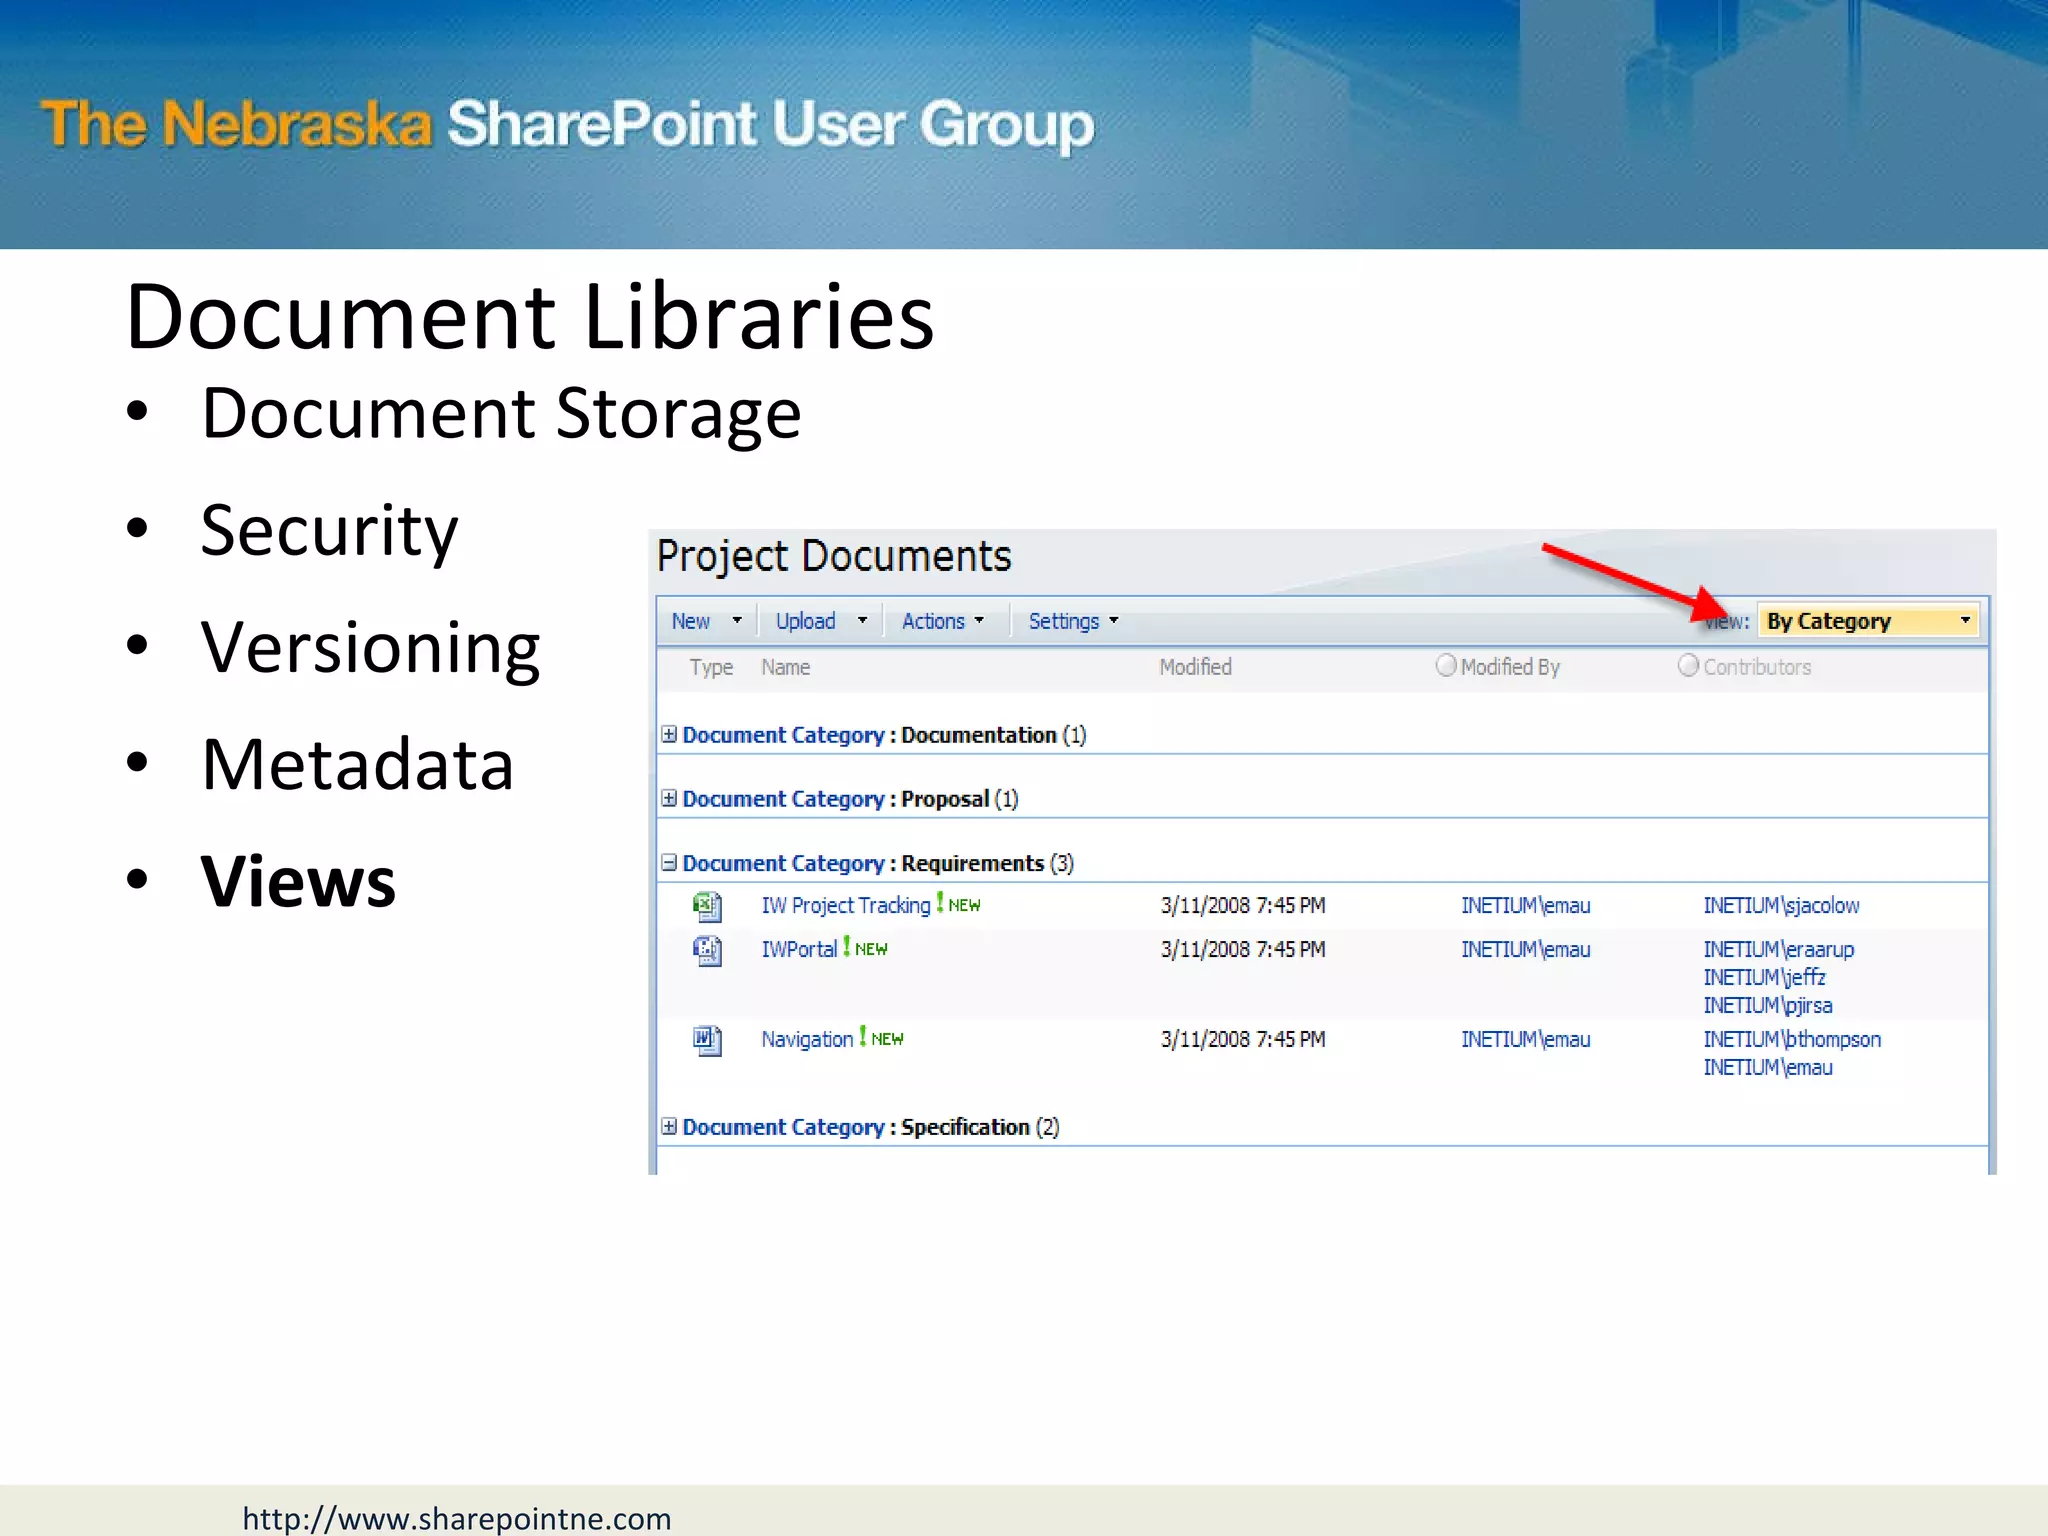This screenshot has width=2048, height=1536.
Task: Click the Document Category link for Proposal
Action: point(783,799)
